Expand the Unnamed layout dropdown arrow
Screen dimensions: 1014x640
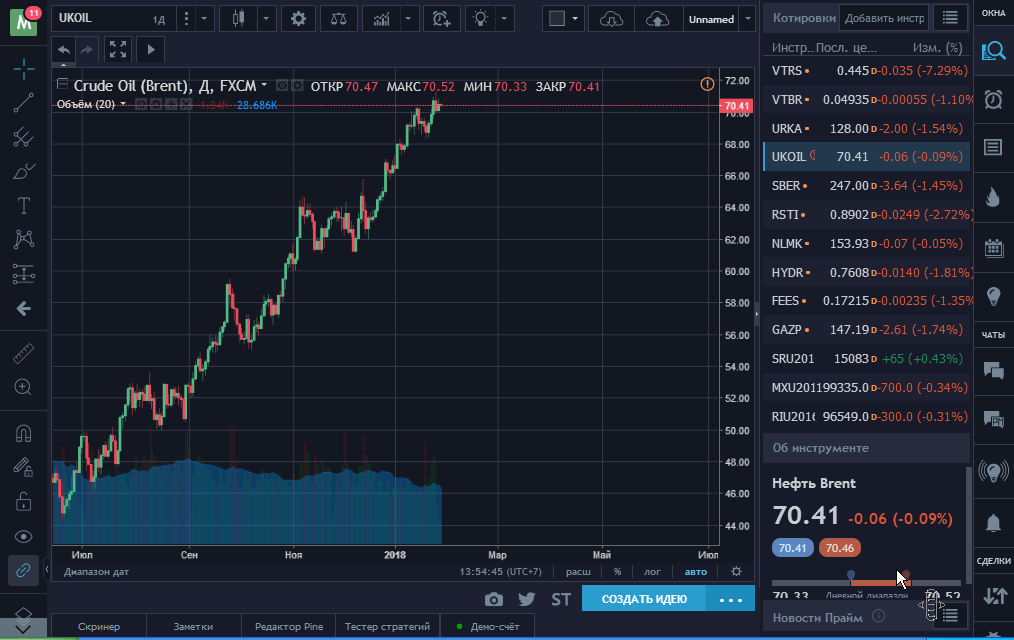(748, 19)
